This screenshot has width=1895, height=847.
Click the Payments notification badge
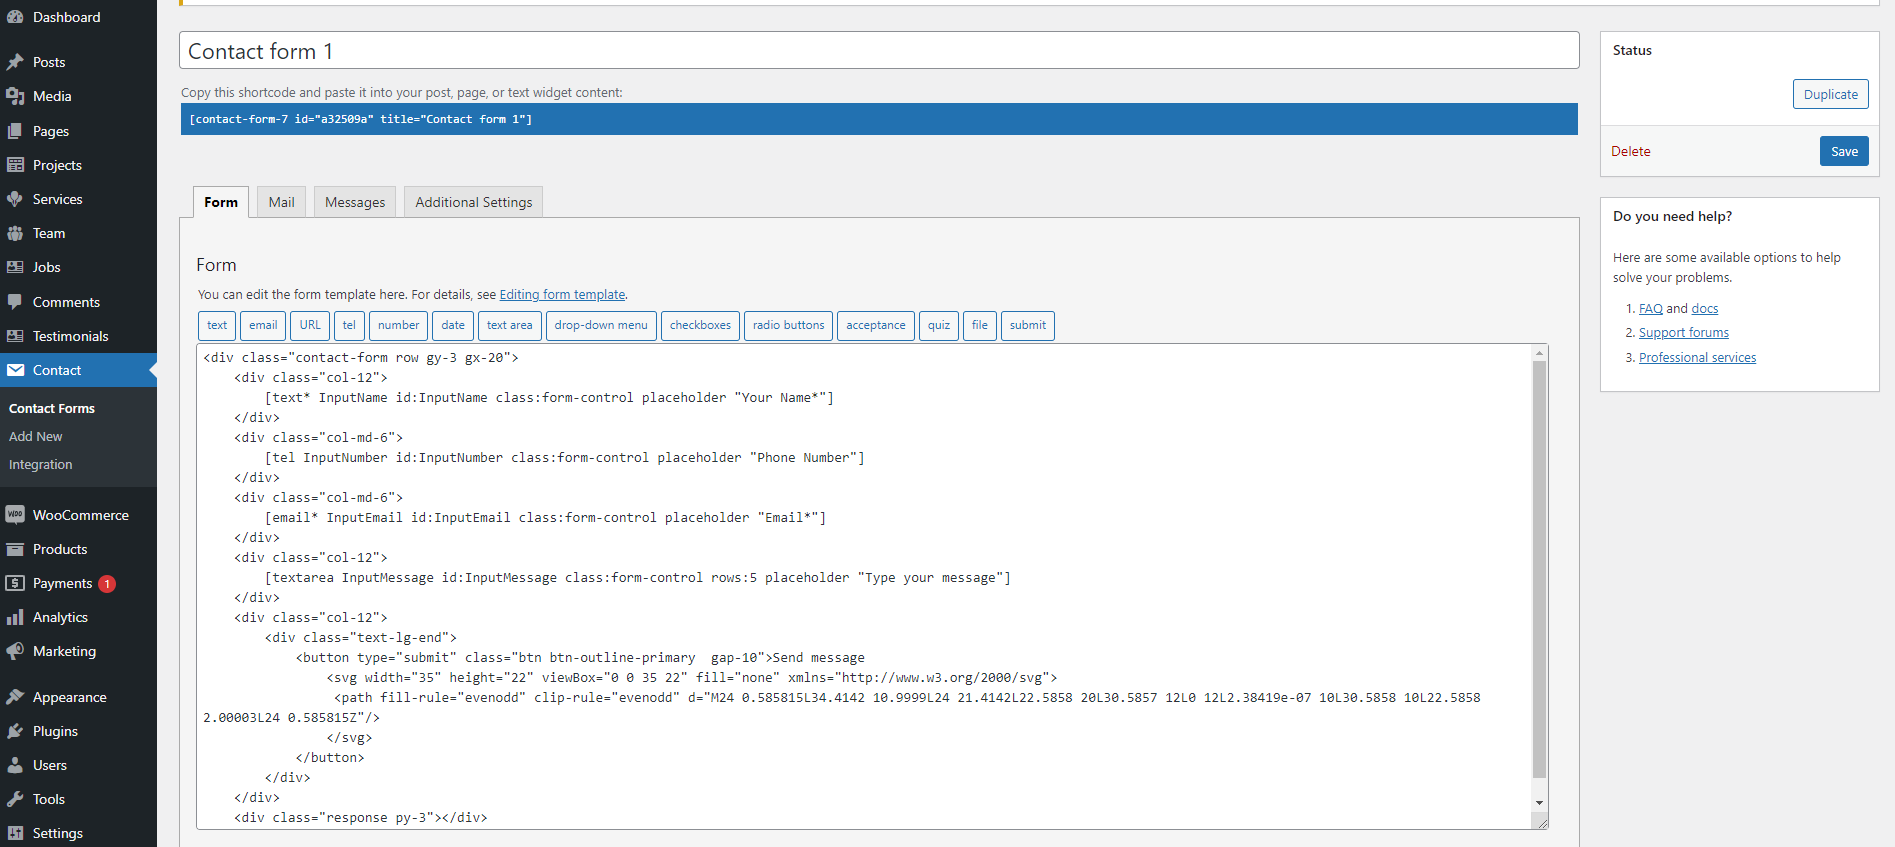point(107,584)
